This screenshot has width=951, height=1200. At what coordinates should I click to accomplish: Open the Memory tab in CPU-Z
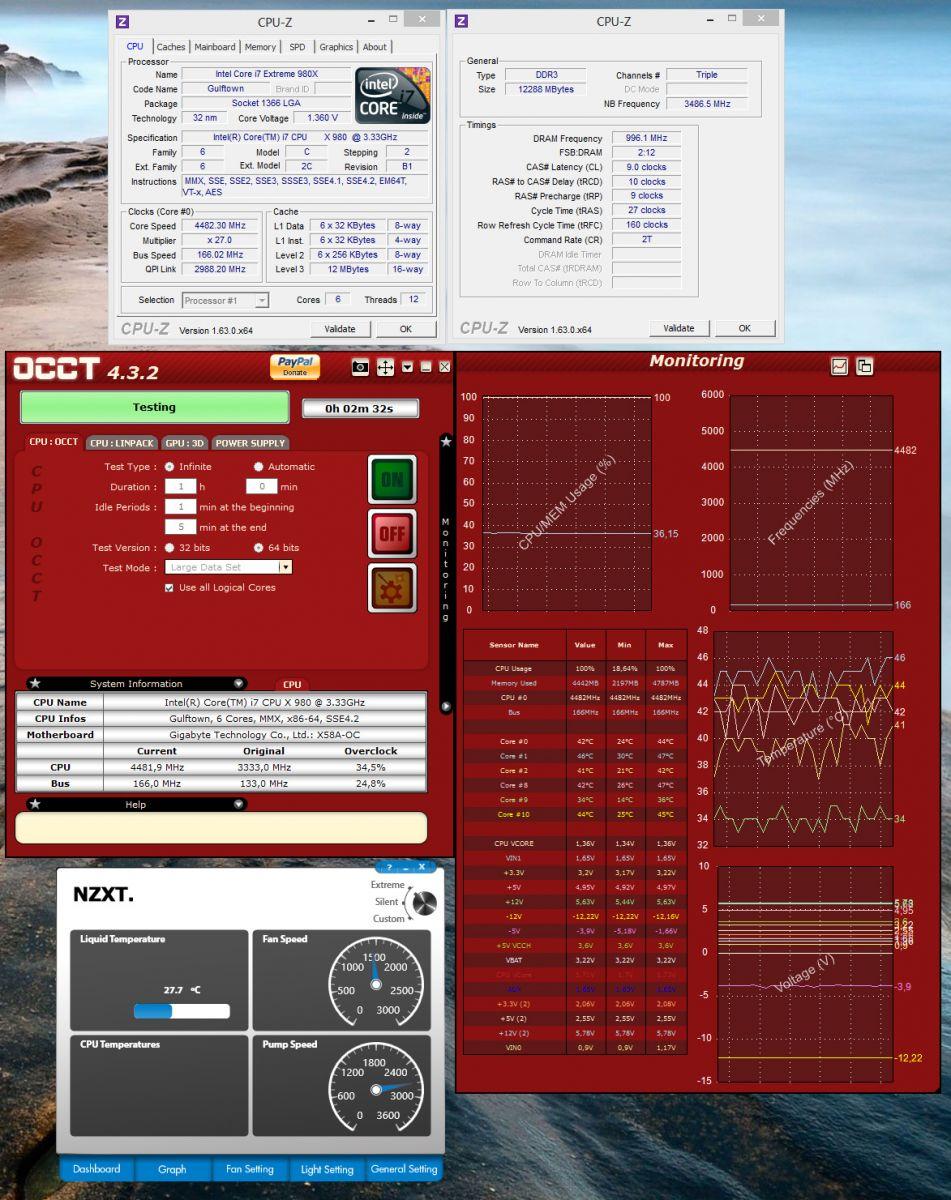tap(260, 47)
